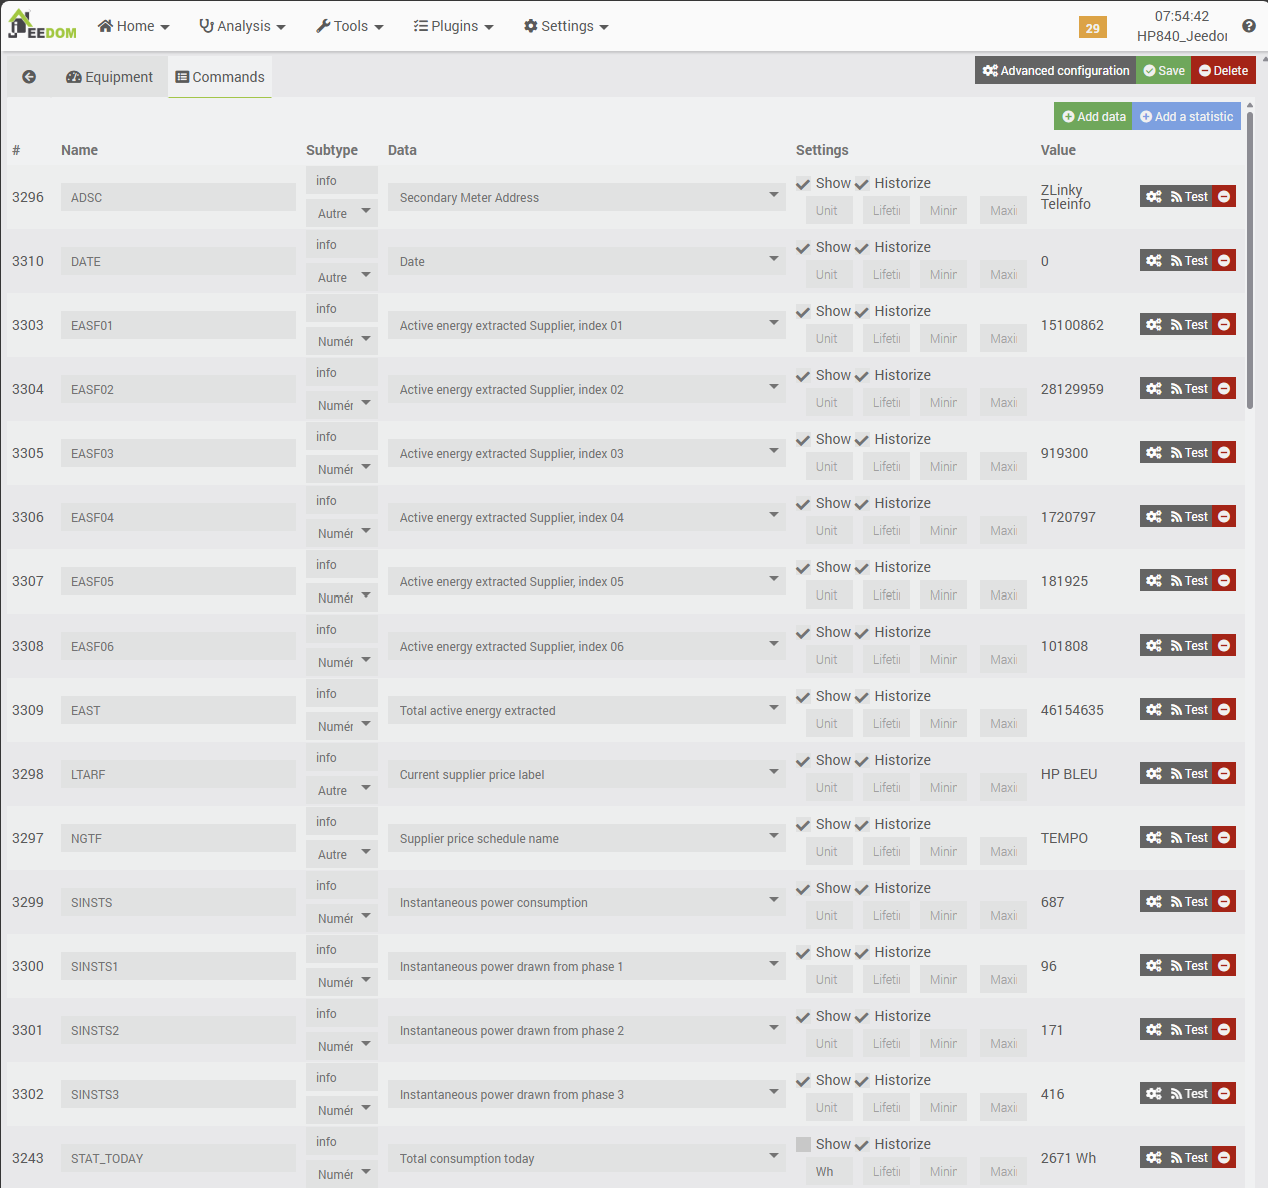Screen dimensions: 1268x1188
Task: Click the back arrow icon
Action: coord(29,77)
